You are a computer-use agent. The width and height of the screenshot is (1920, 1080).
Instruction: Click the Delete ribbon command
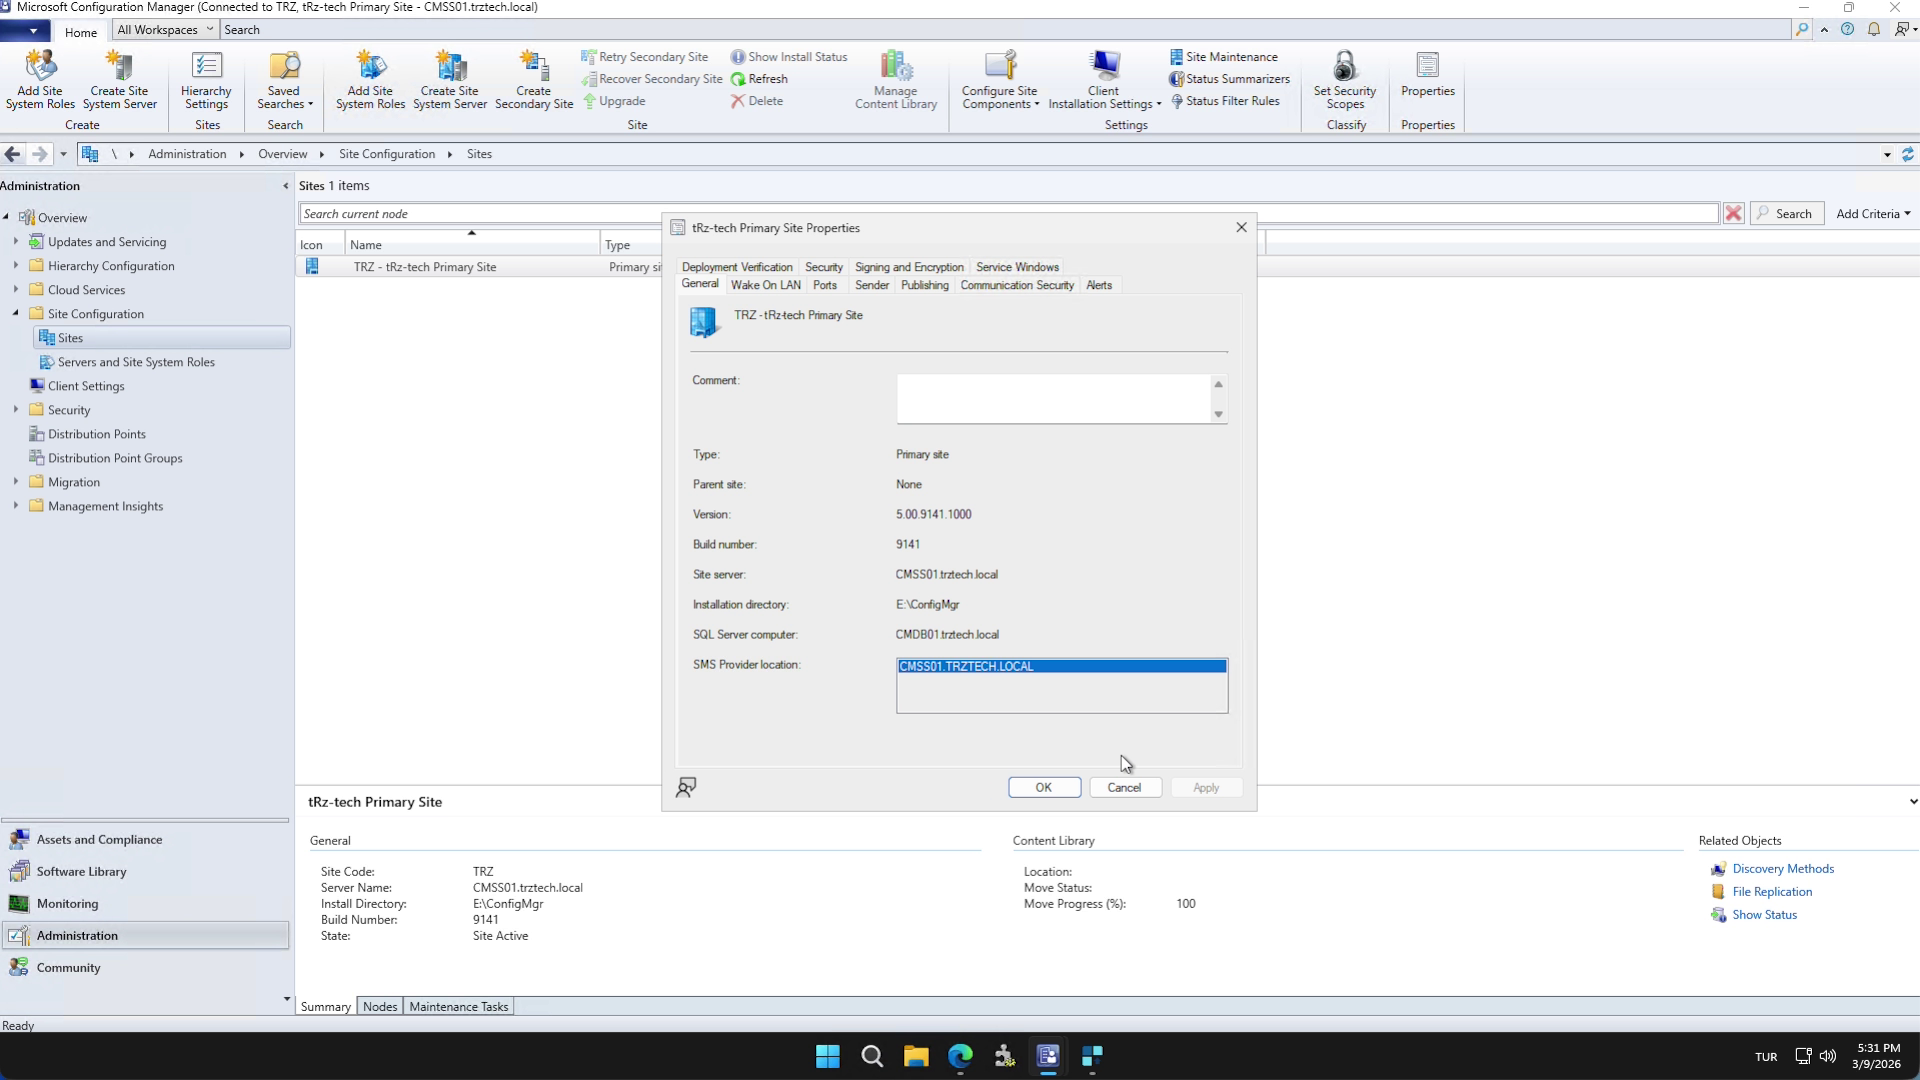pos(757,101)
